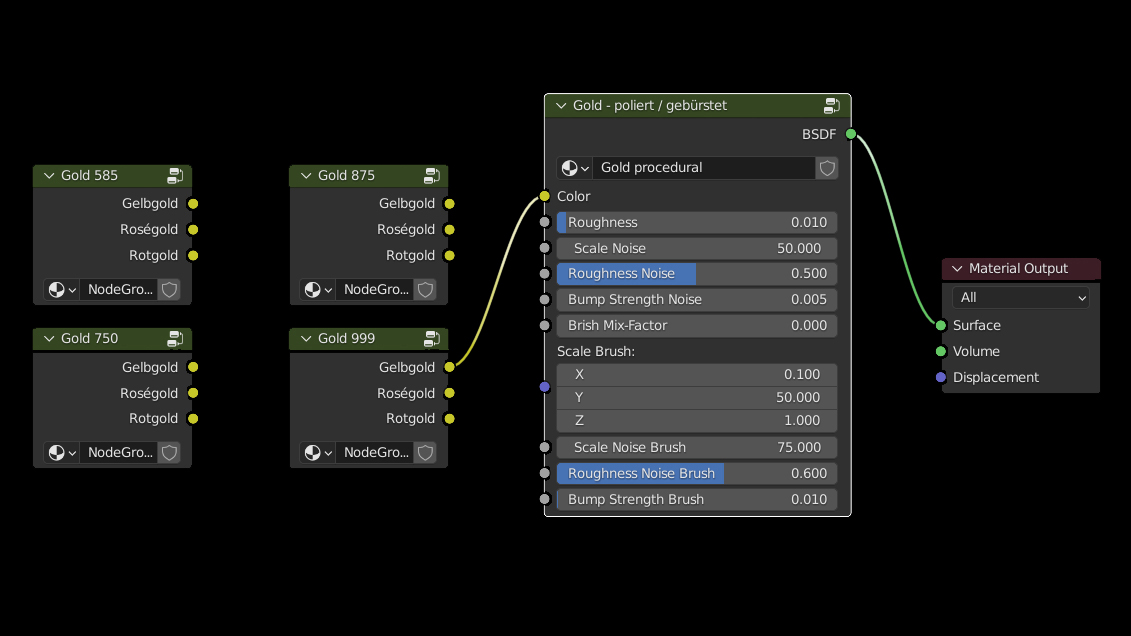This screenshot has width=1131, height=636.
Task: Toggle fake user shield in Gold 585 node
Action: click(169, 290)
